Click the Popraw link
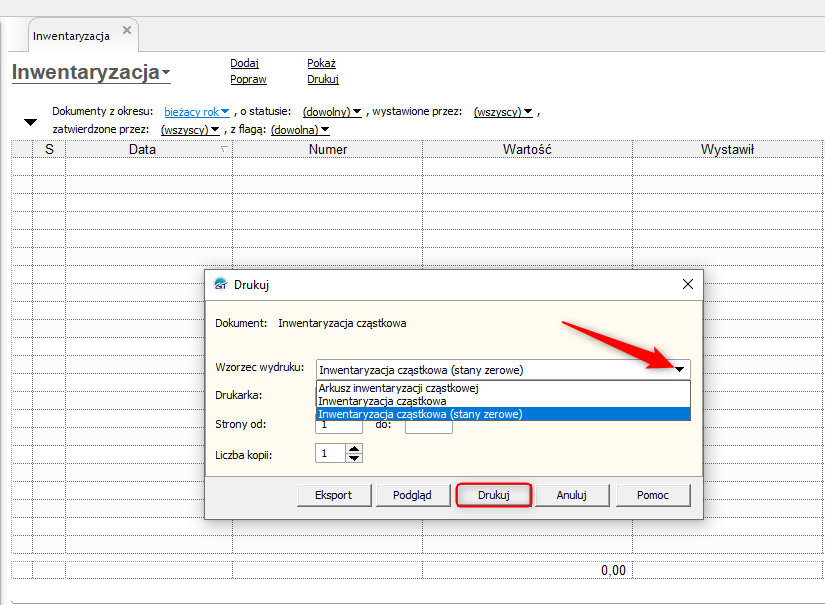Image resolution: width=825 pixels, height=605 pixels. click(x=248, y=79)
